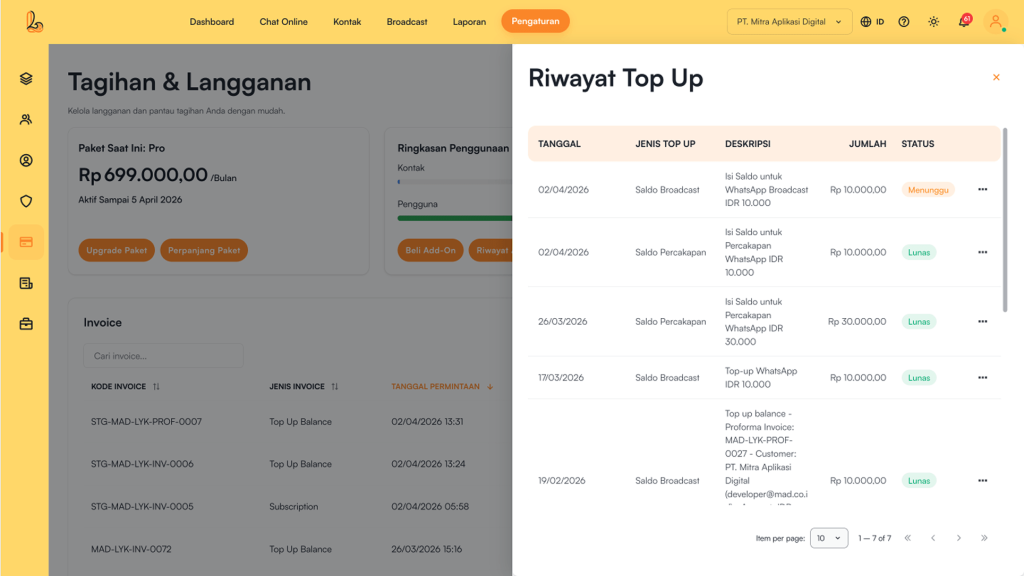The height and width of the screenshot is (576, 1024).
Task: Expand the PT. Mitra Aplikasi Digital dropdown
Action: point(789,22)
